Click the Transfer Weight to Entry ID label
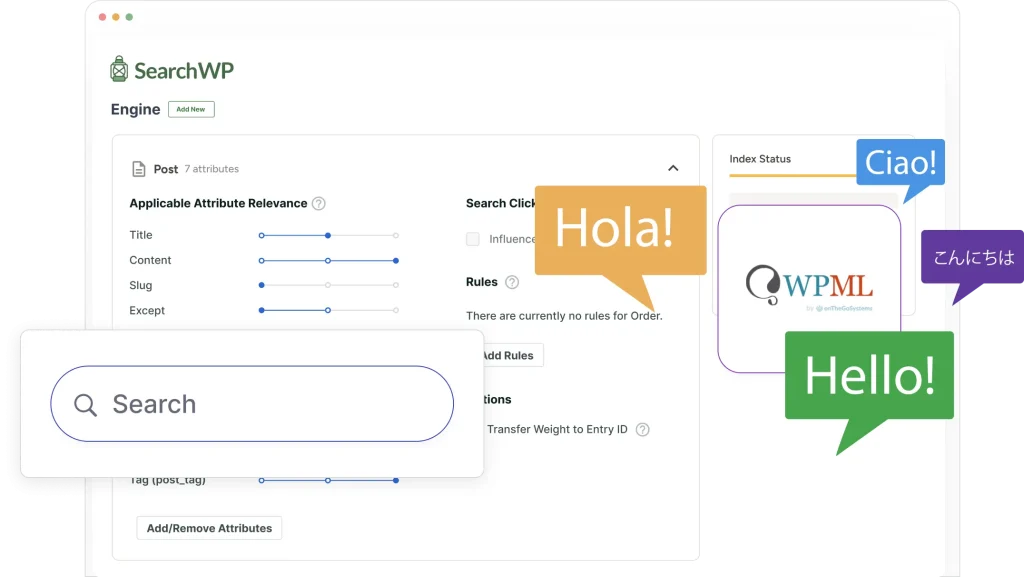 (x=557, y=429)
